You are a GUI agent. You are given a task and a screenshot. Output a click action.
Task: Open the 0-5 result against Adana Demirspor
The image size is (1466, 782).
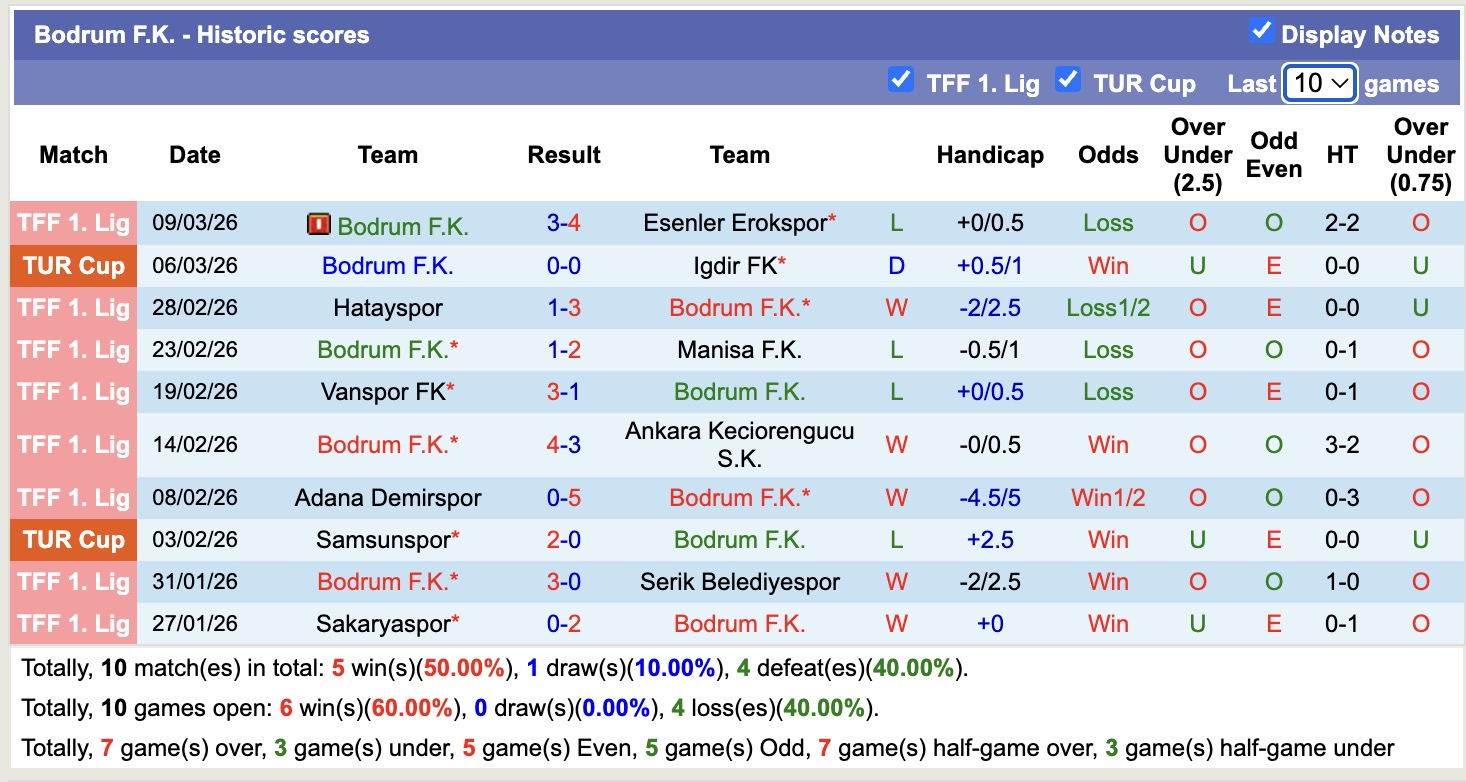pyautogui.click(x=564, y=498)
